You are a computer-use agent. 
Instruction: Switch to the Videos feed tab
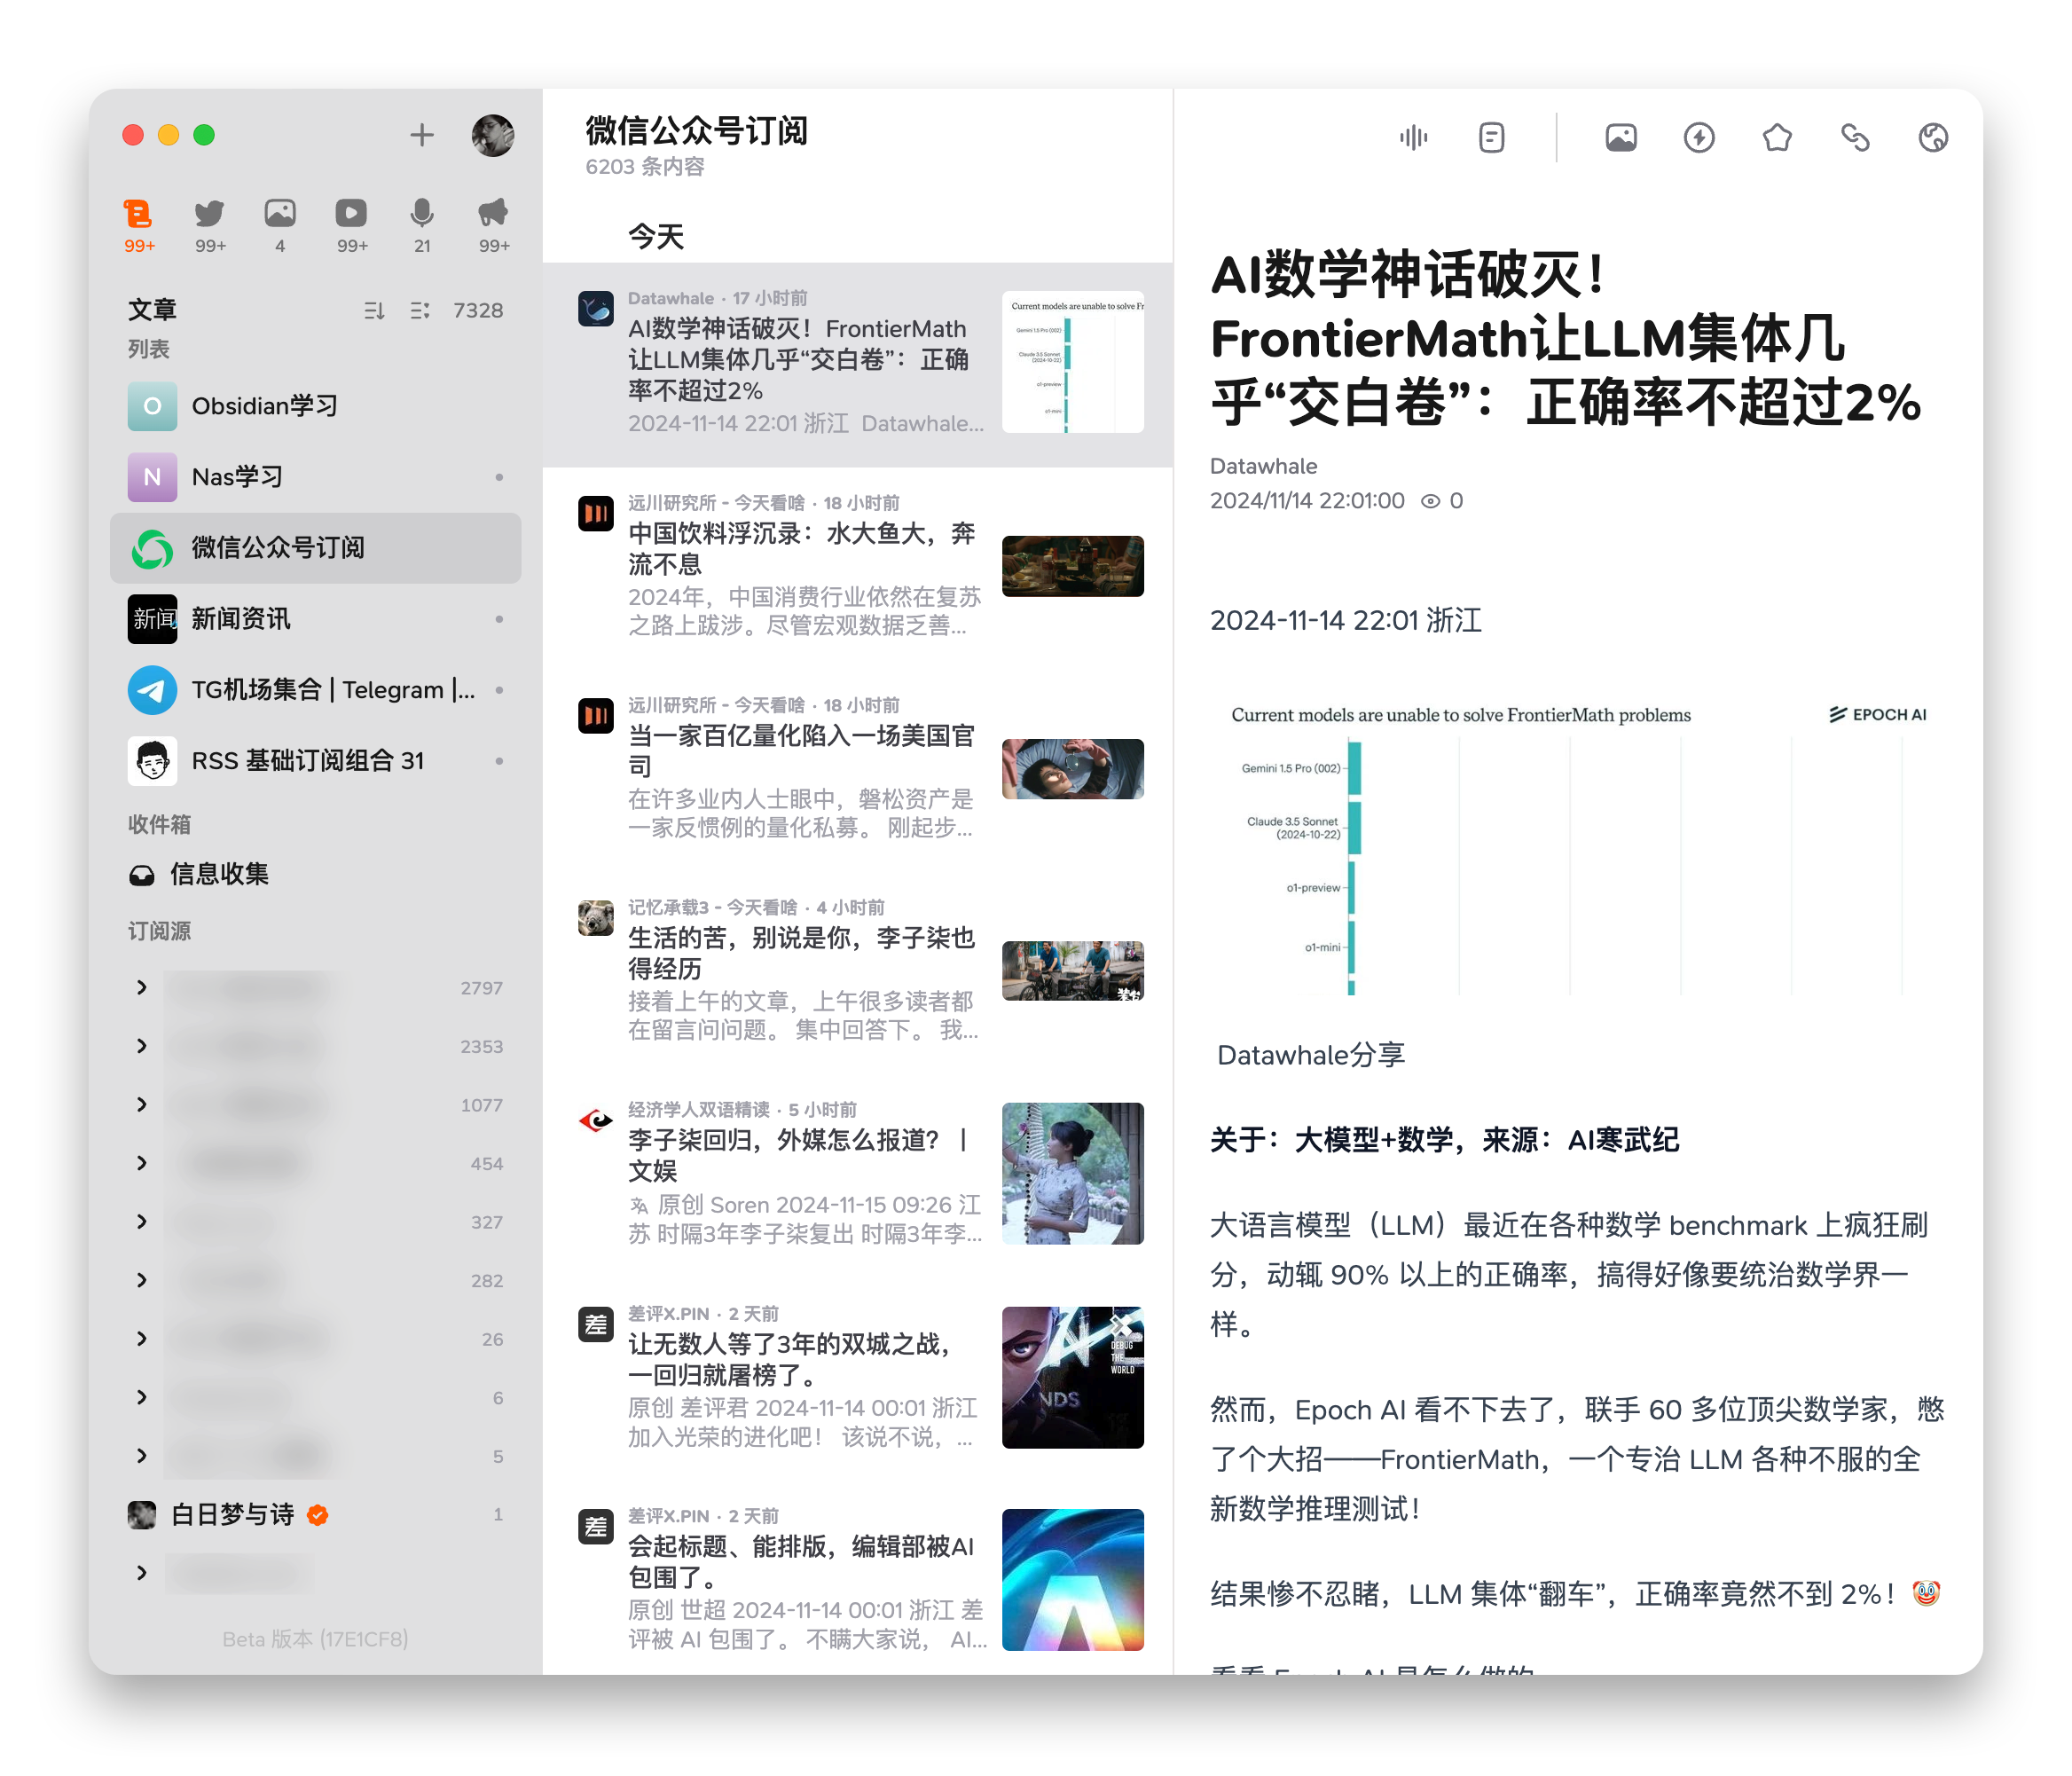coord(351,225)
